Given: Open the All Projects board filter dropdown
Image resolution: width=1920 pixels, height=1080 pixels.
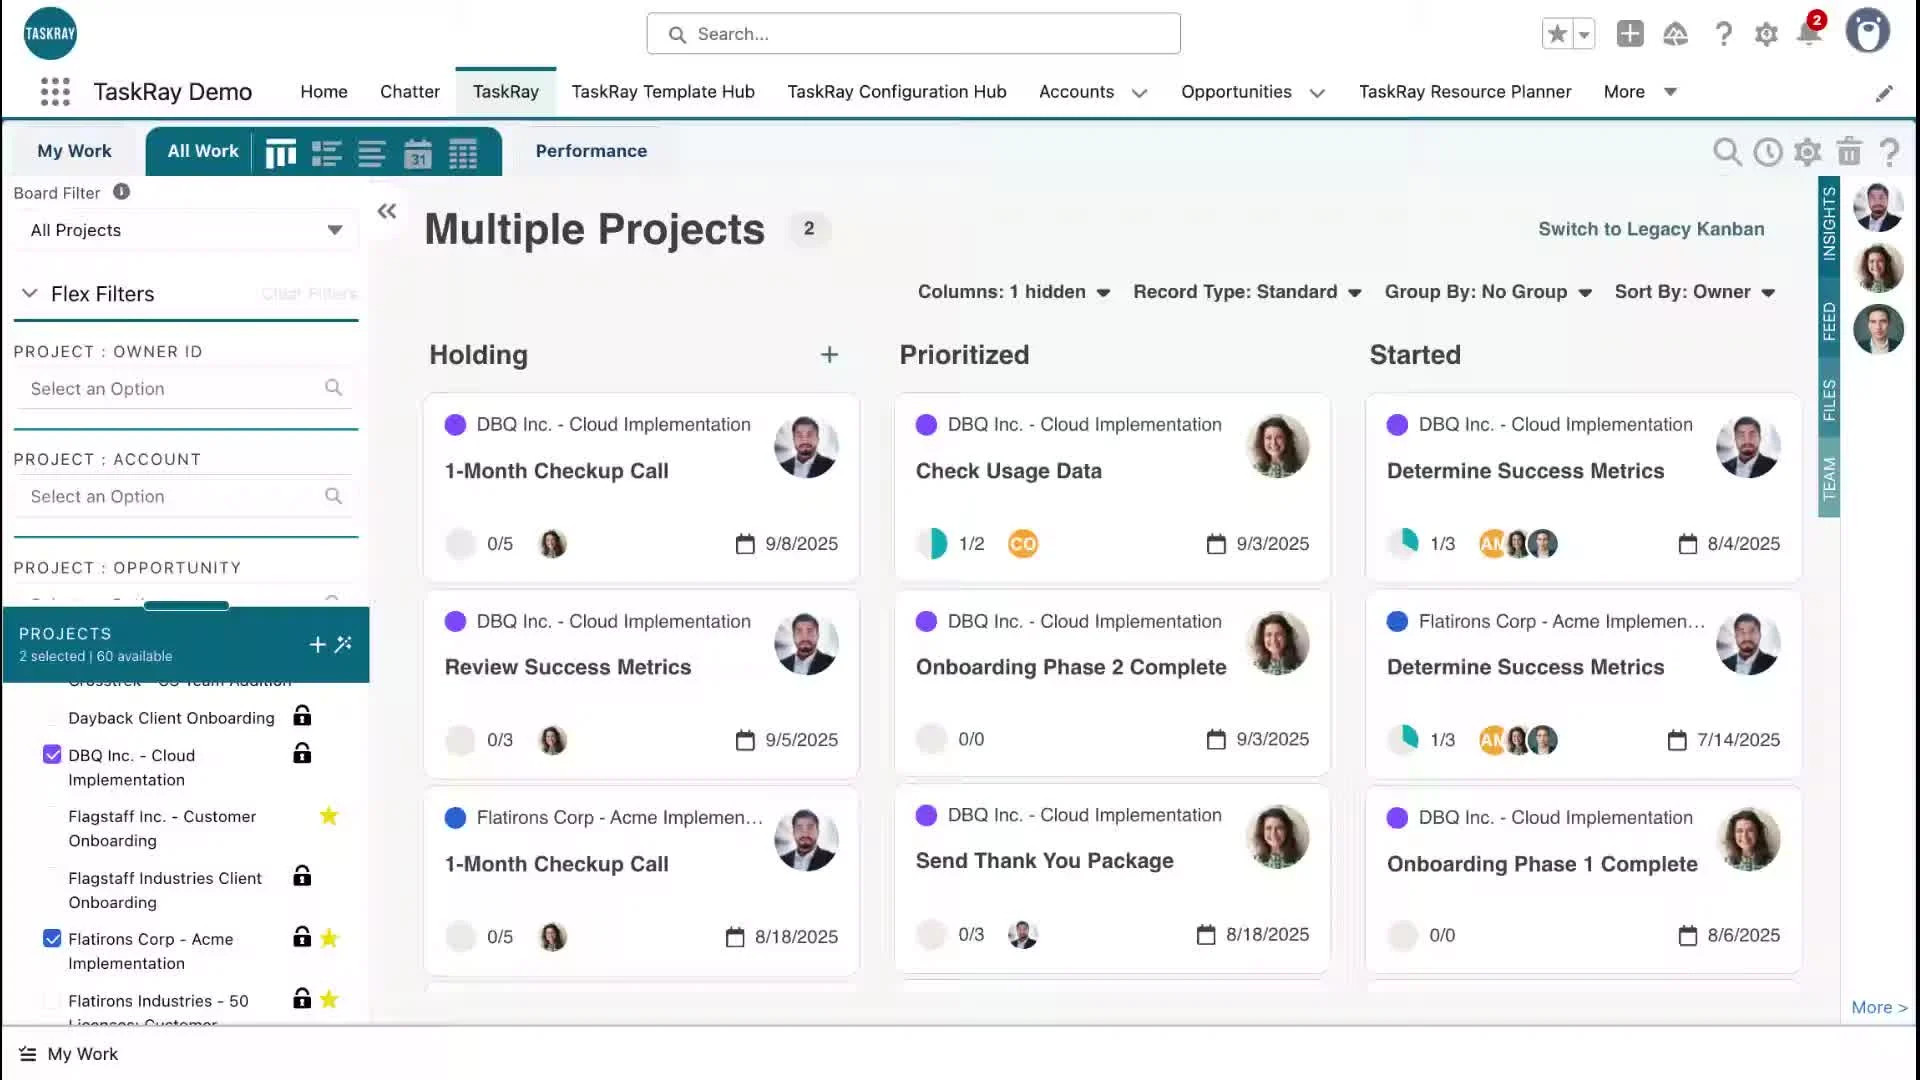Looking at the screenshot, I should click(x=186, y=230).
